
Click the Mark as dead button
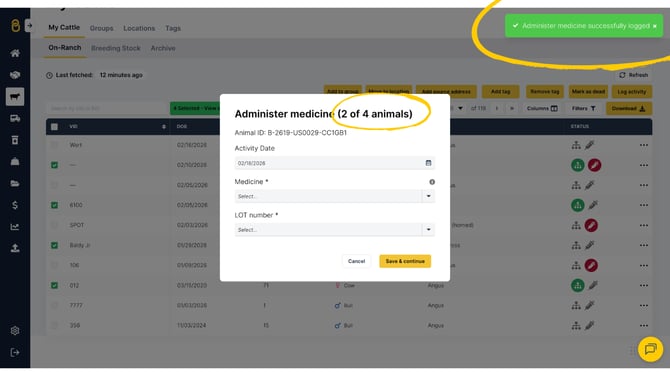click(x=588, y=92)
